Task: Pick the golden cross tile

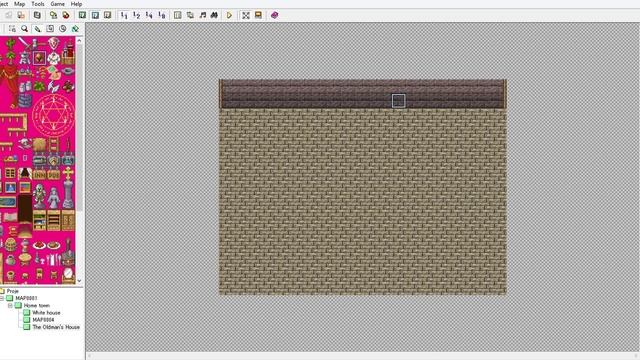Action: pos(68,174)
